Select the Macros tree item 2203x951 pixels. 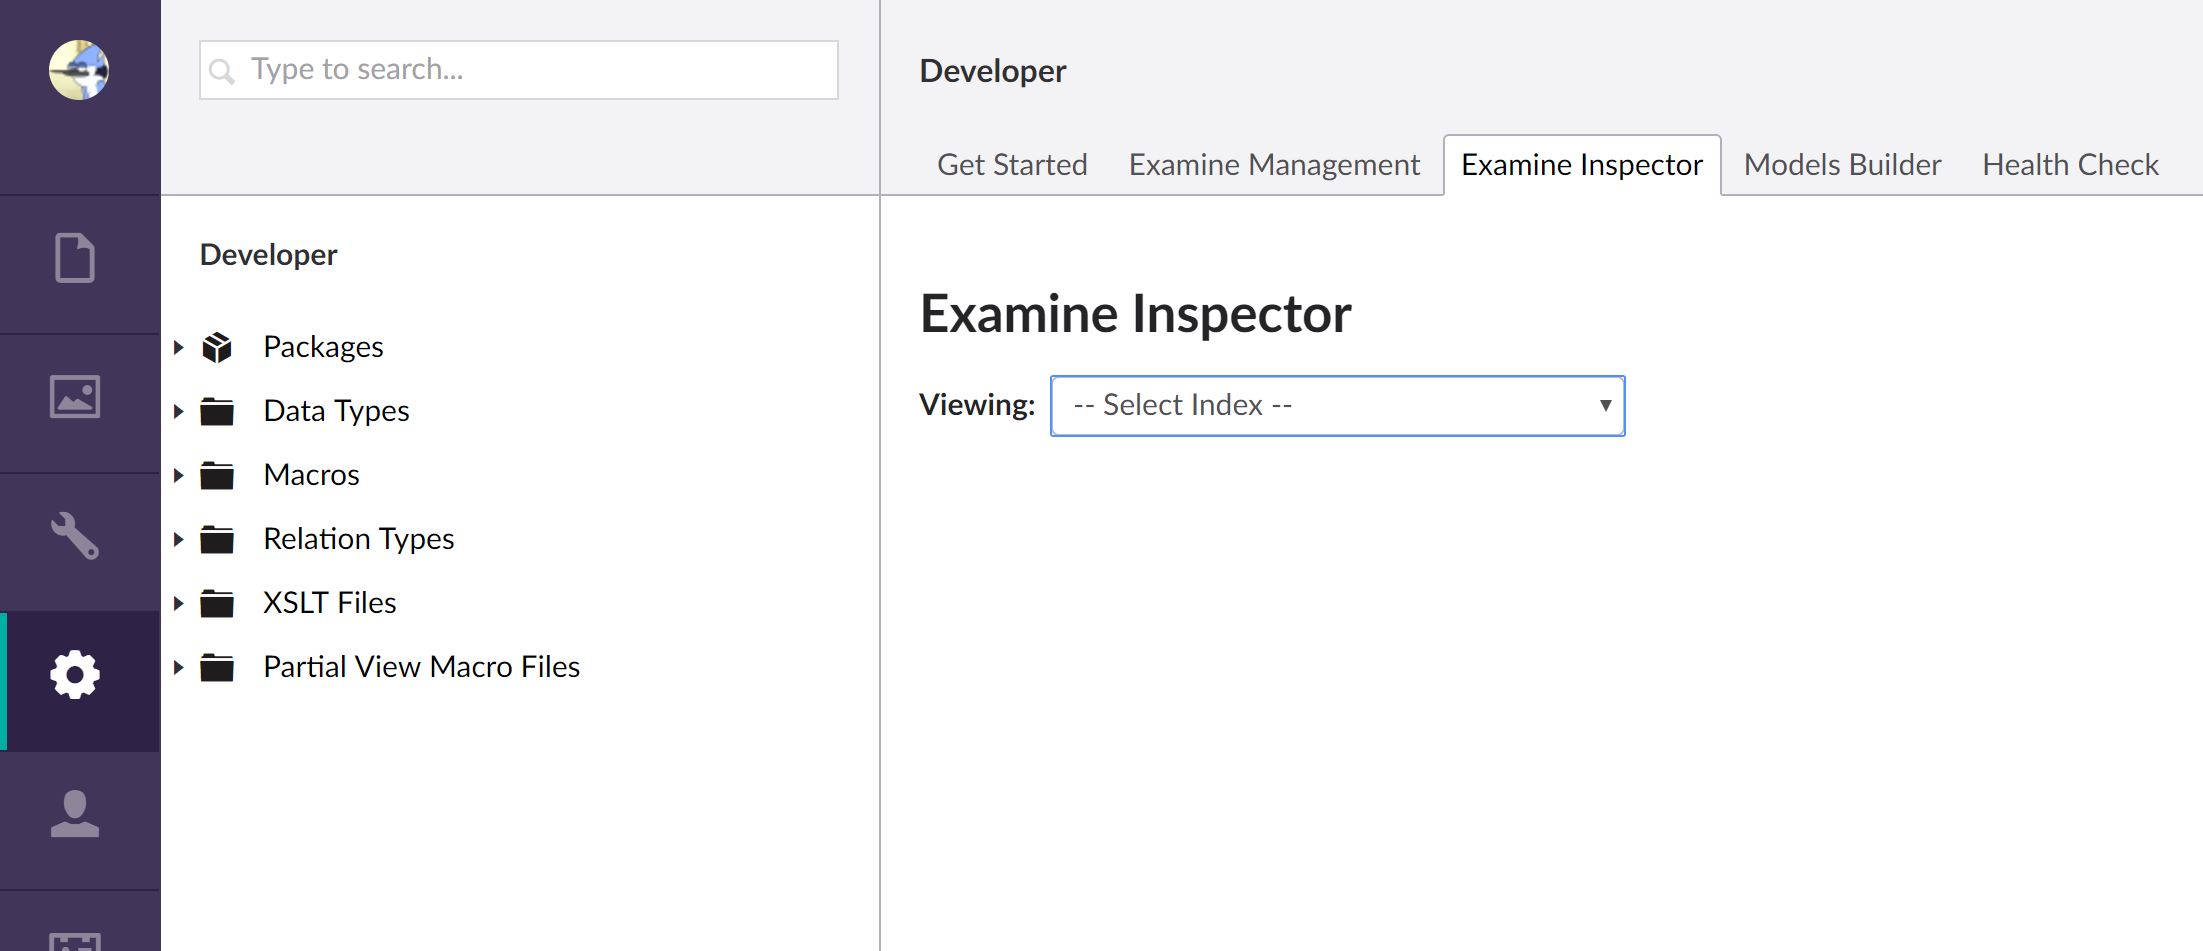(311, 475)
